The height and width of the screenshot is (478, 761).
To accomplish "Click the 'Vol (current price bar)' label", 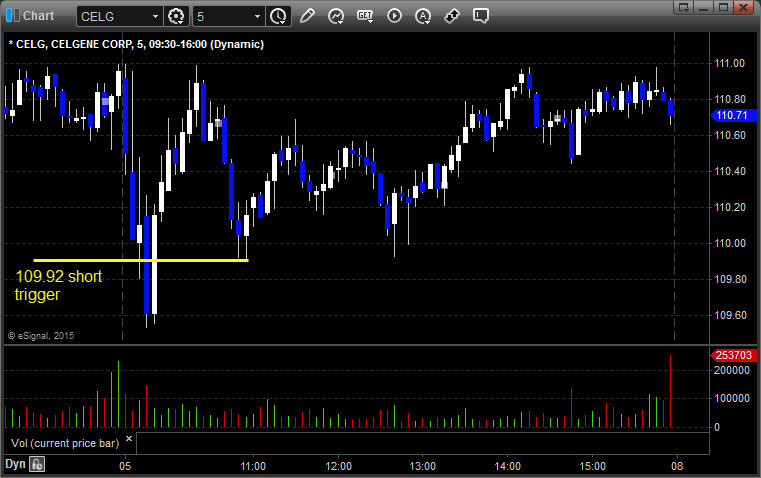I will pos(65,443).
